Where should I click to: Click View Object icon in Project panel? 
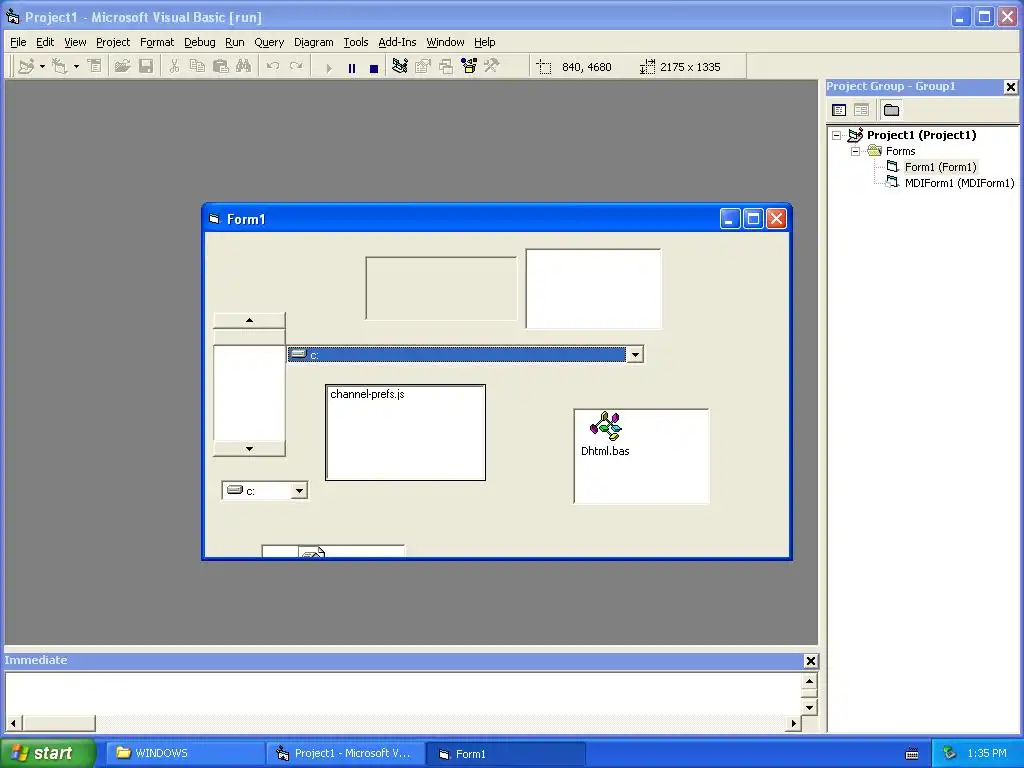click(861, 110)
